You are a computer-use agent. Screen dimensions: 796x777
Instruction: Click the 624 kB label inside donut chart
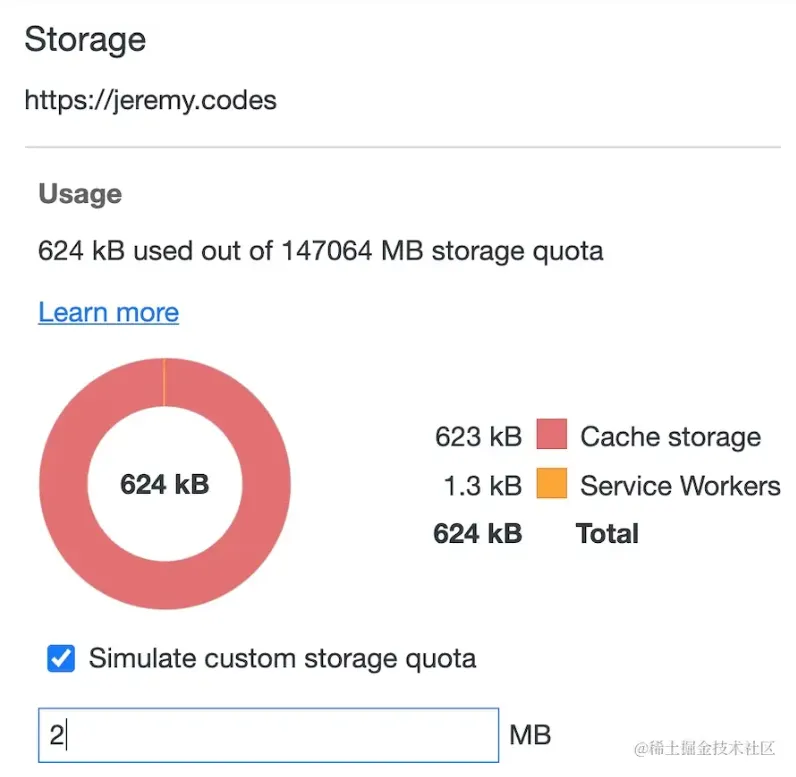tap(165, 485)
